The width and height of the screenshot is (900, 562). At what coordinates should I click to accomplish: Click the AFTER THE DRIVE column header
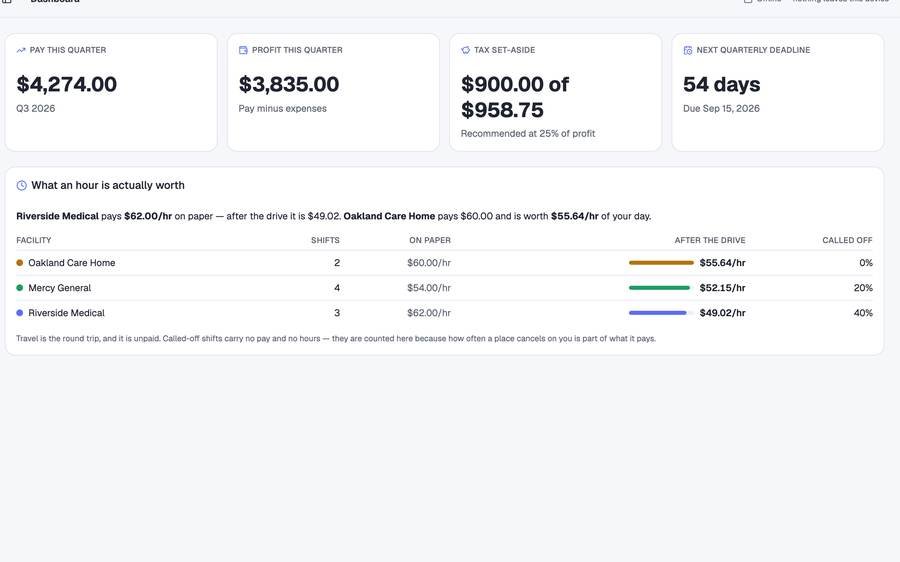pyautogui.click(x=710, y=241)
